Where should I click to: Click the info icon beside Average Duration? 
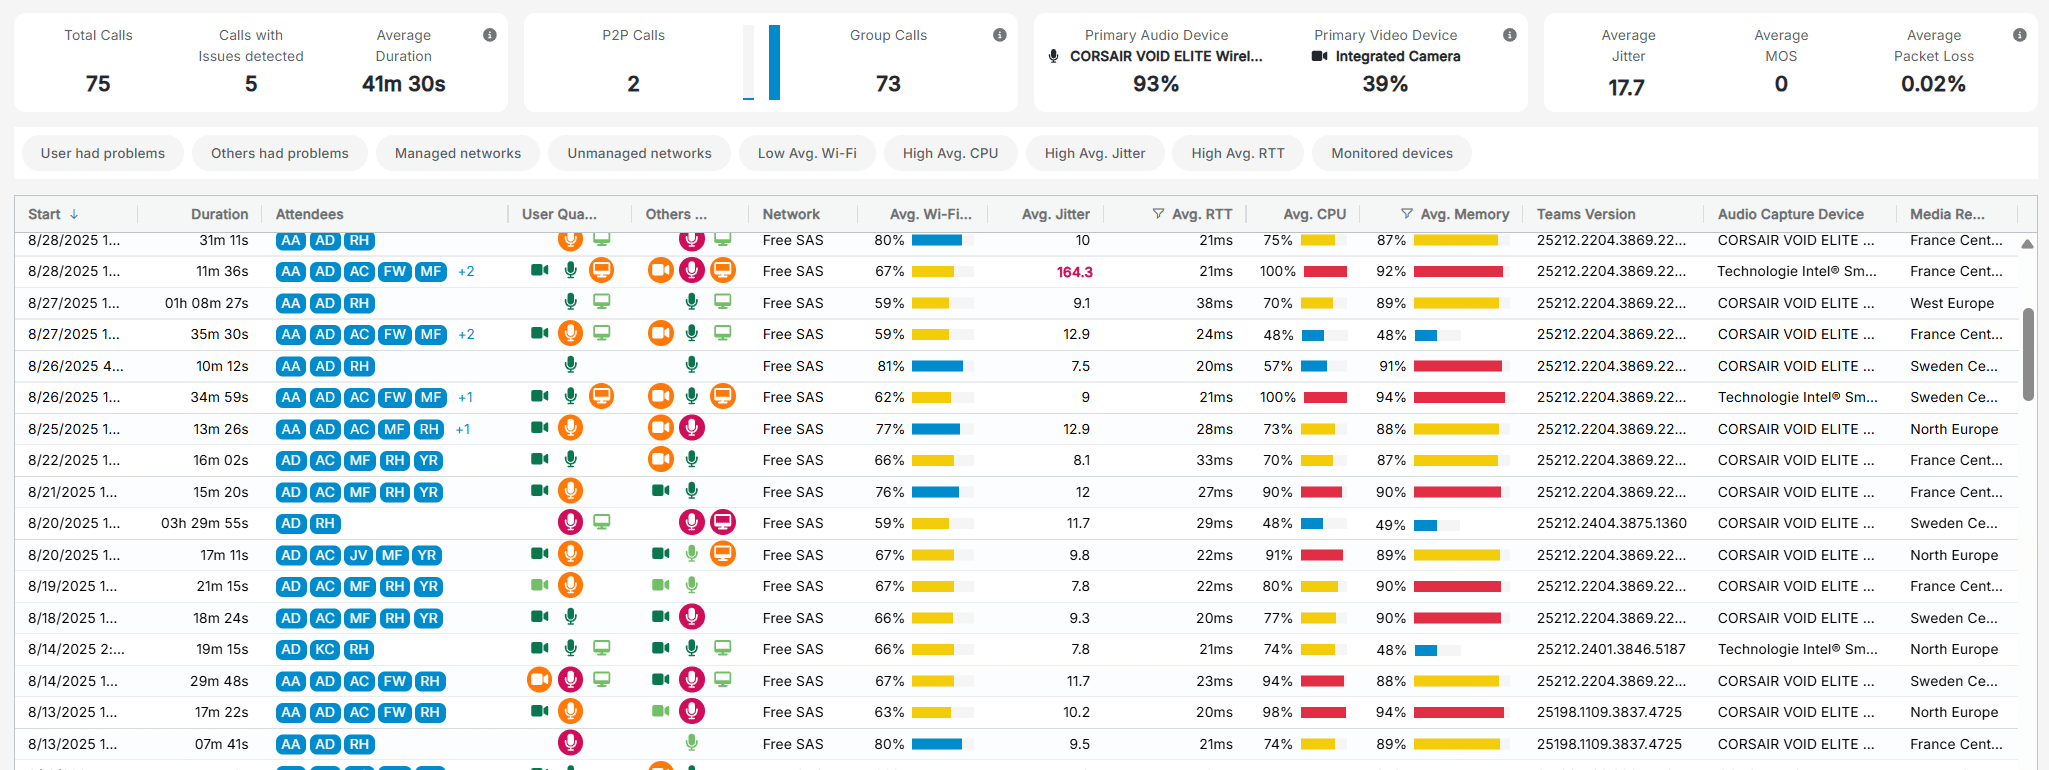coord(490,35)
